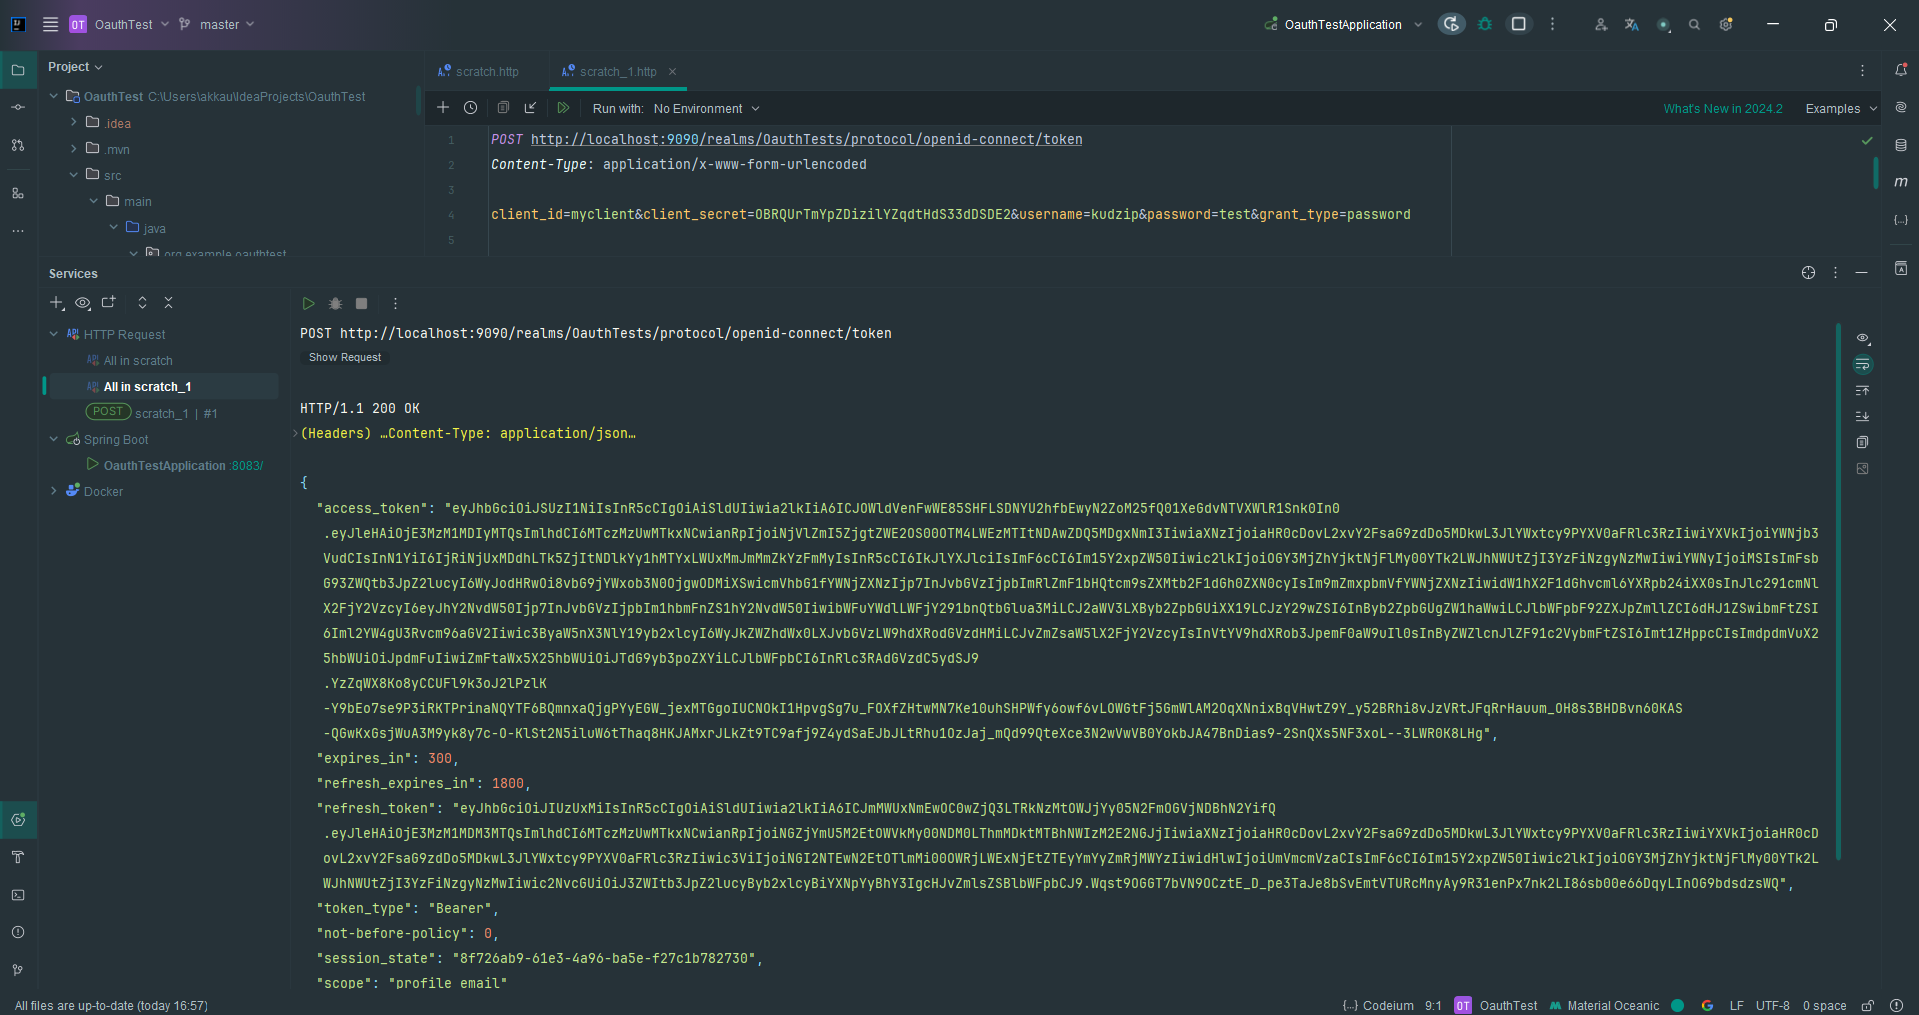This screenshot has height=1015, width=1919.
Task: Open the OauthTest project dropdown
Action: (120, 24)
